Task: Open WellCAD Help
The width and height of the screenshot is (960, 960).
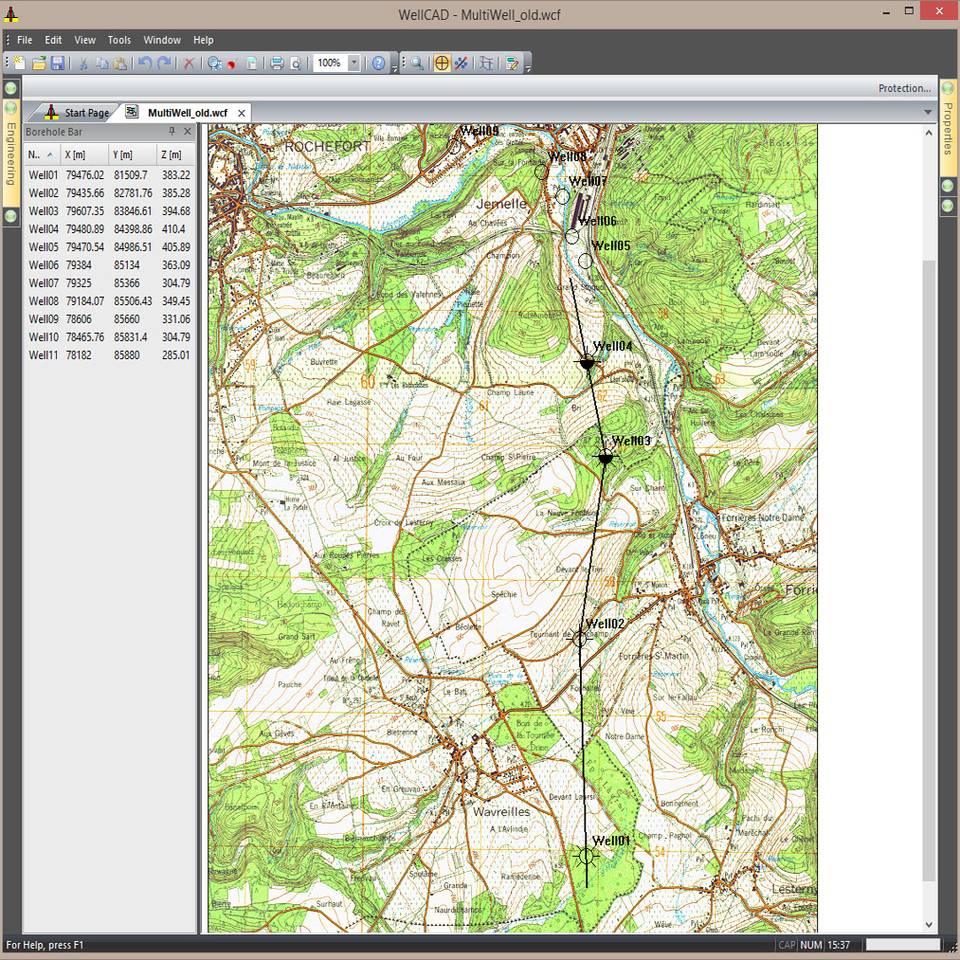Action: click(381, 62)
